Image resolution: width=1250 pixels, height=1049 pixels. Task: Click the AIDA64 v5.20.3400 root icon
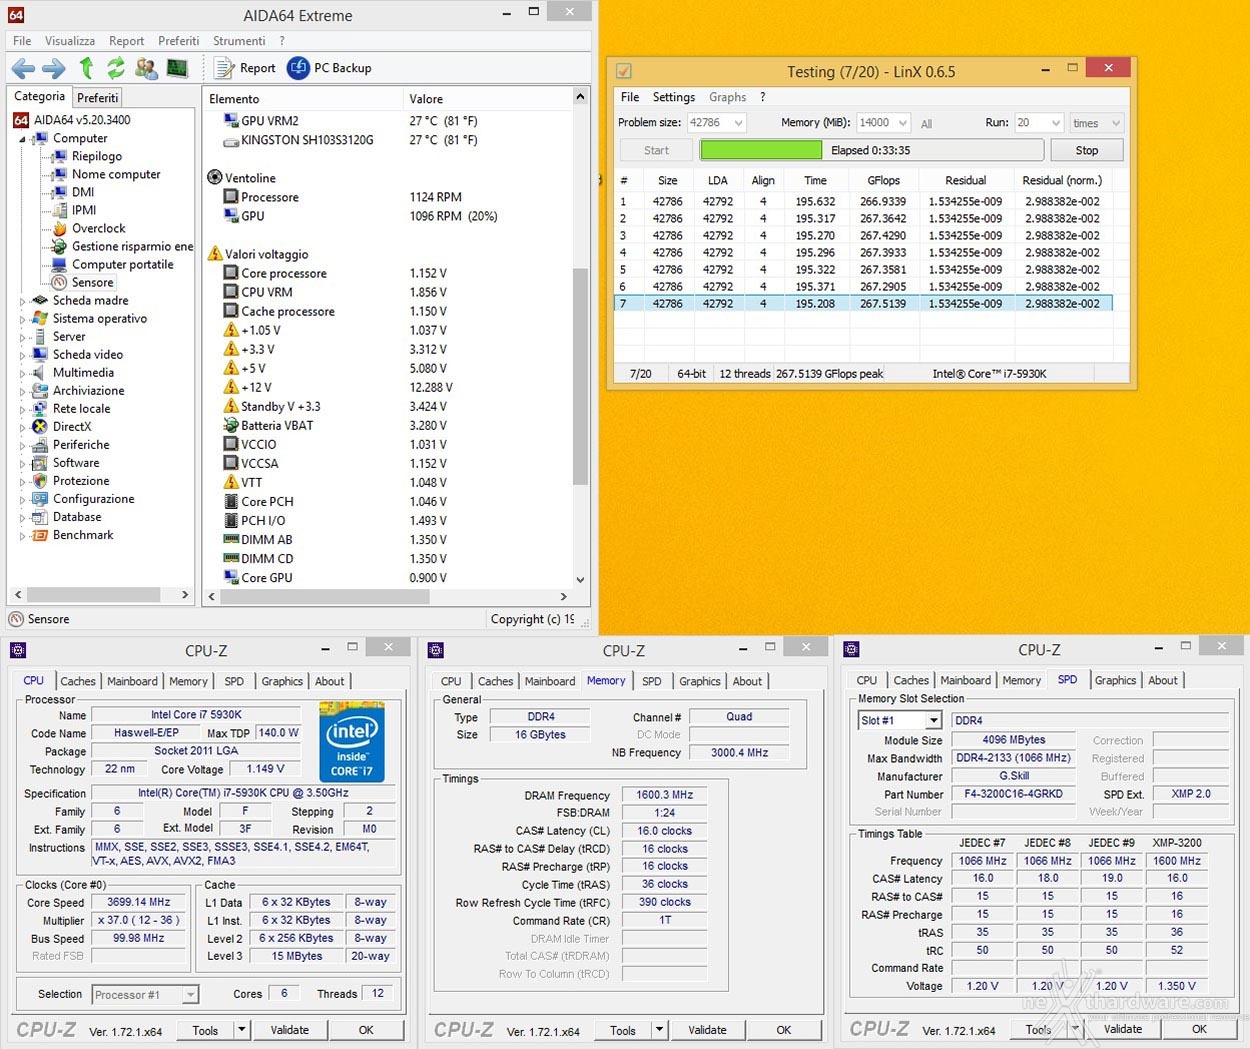[x=21, y=120]
